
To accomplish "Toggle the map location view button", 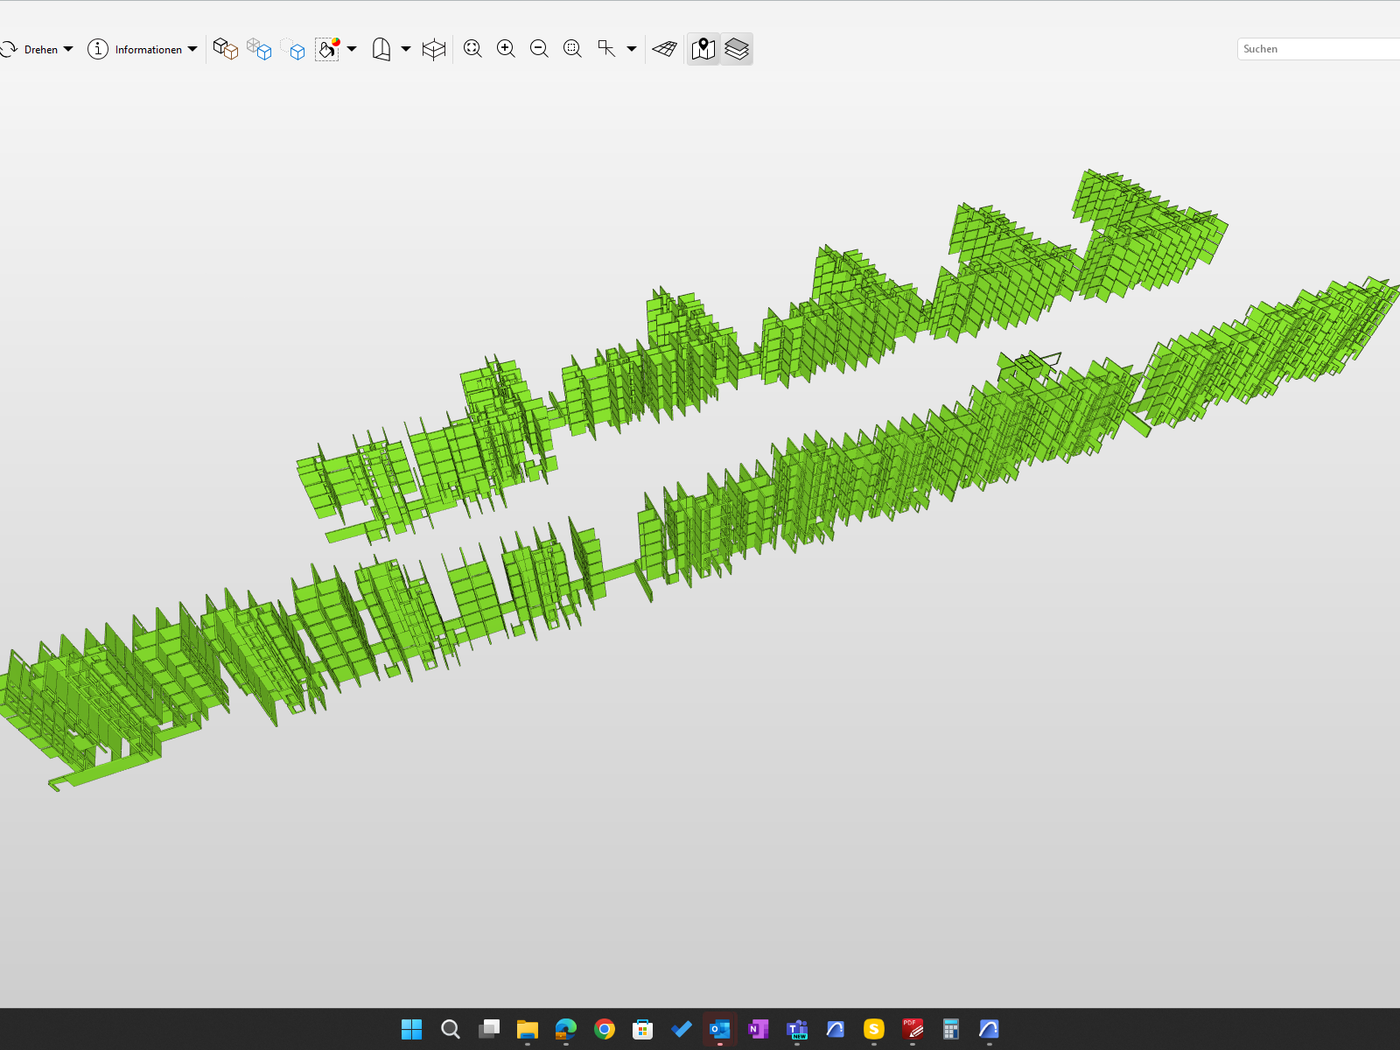I will [x=703, y=49].
